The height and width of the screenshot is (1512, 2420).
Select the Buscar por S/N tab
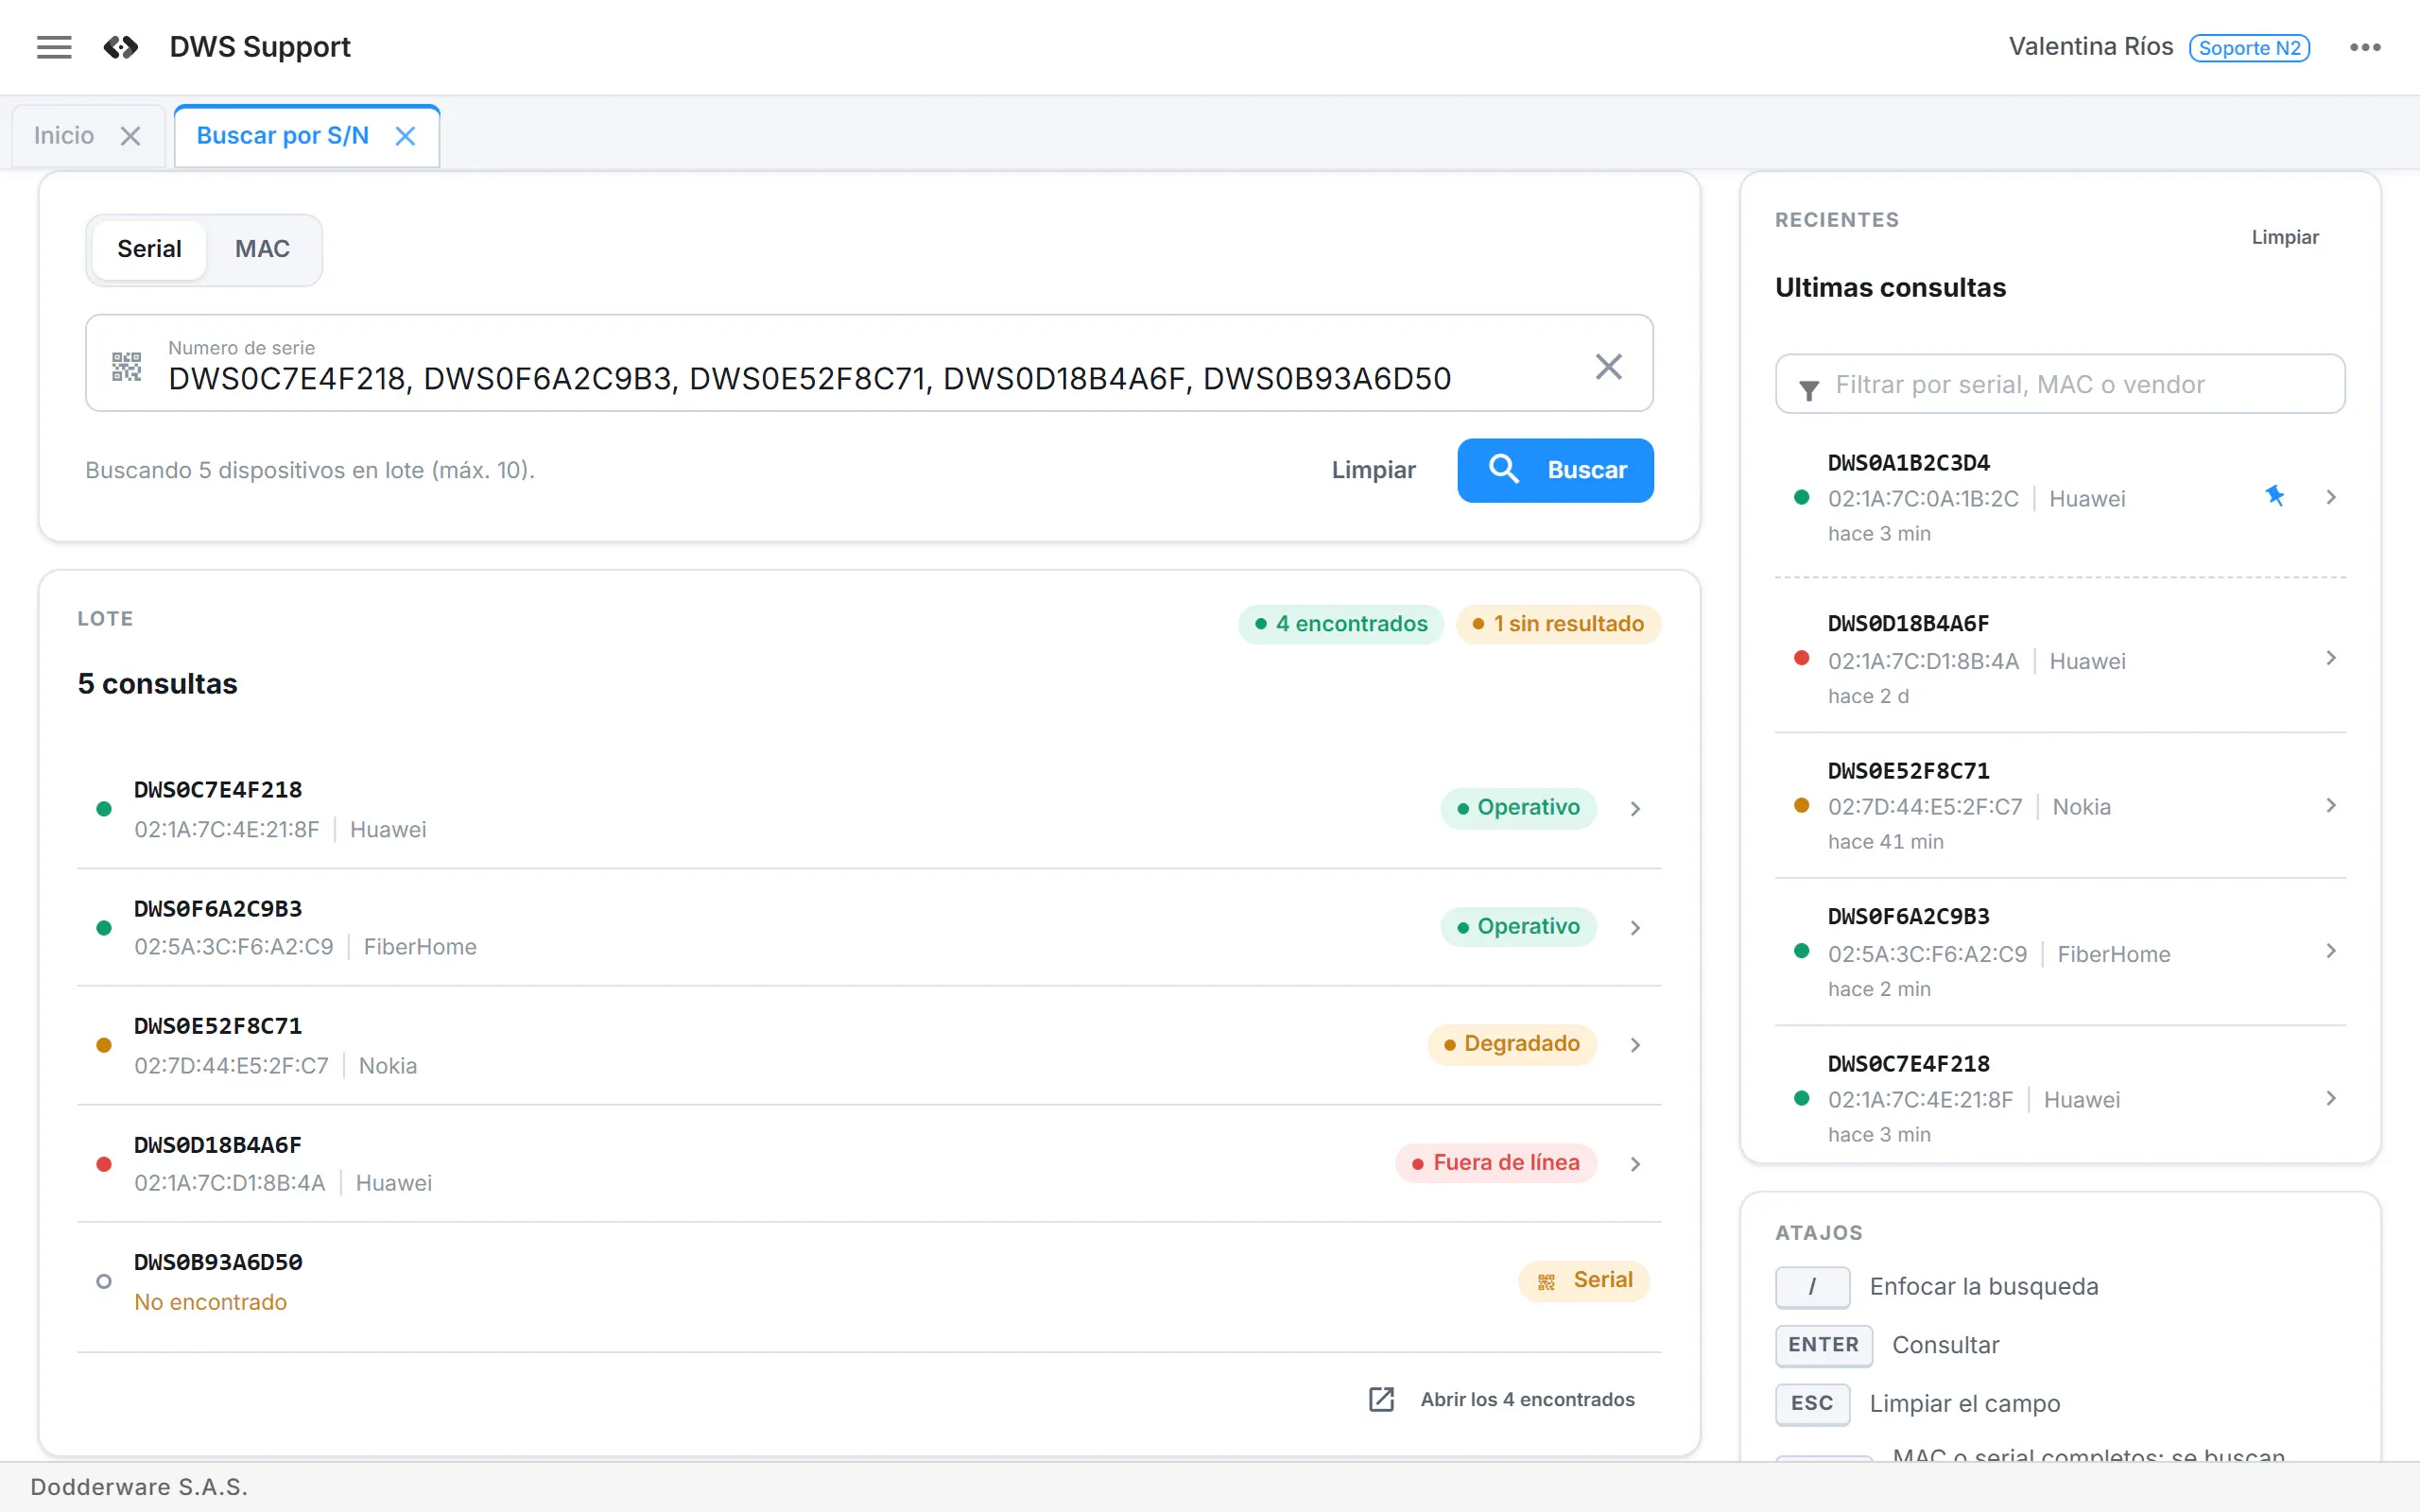point(283,136)
